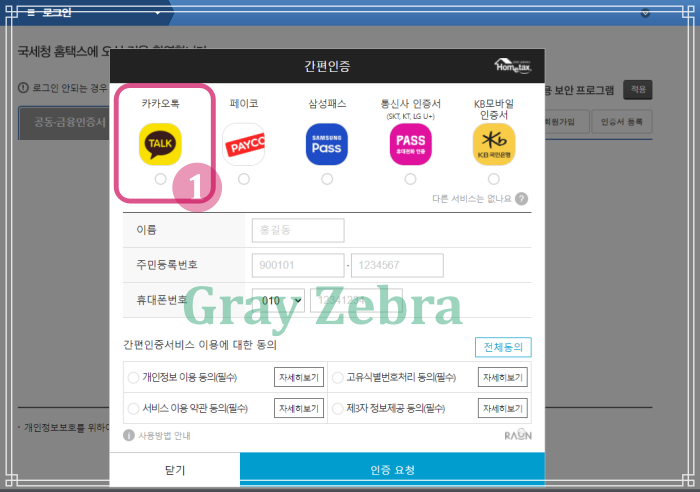
Task: Select the 카카오톡 radio button
Action: pyautogui.click(x=160, y=179)
